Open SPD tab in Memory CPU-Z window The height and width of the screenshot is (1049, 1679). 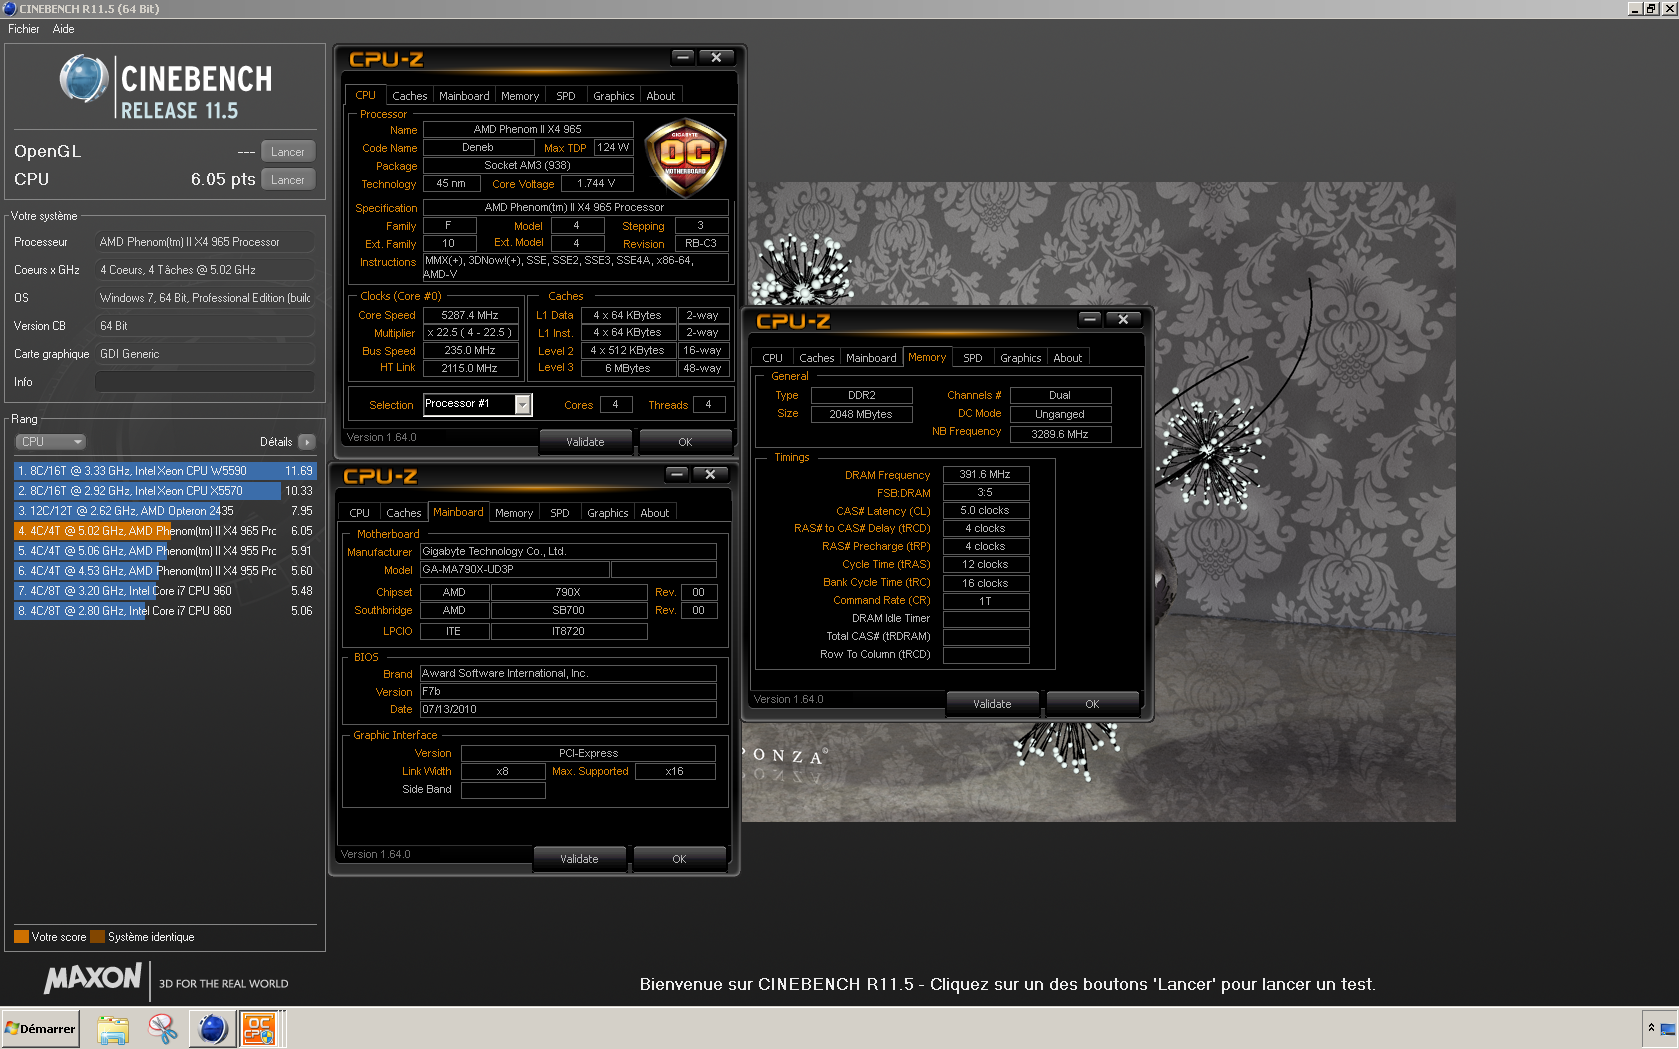point(973,358)
